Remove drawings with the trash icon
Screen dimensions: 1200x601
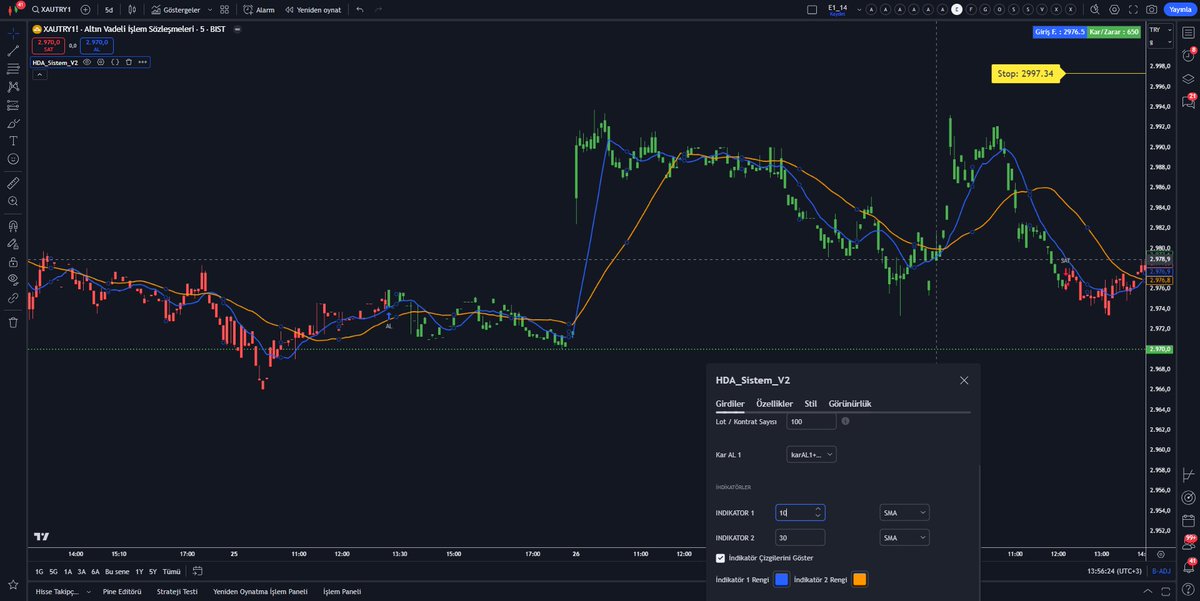click(13, 322)
